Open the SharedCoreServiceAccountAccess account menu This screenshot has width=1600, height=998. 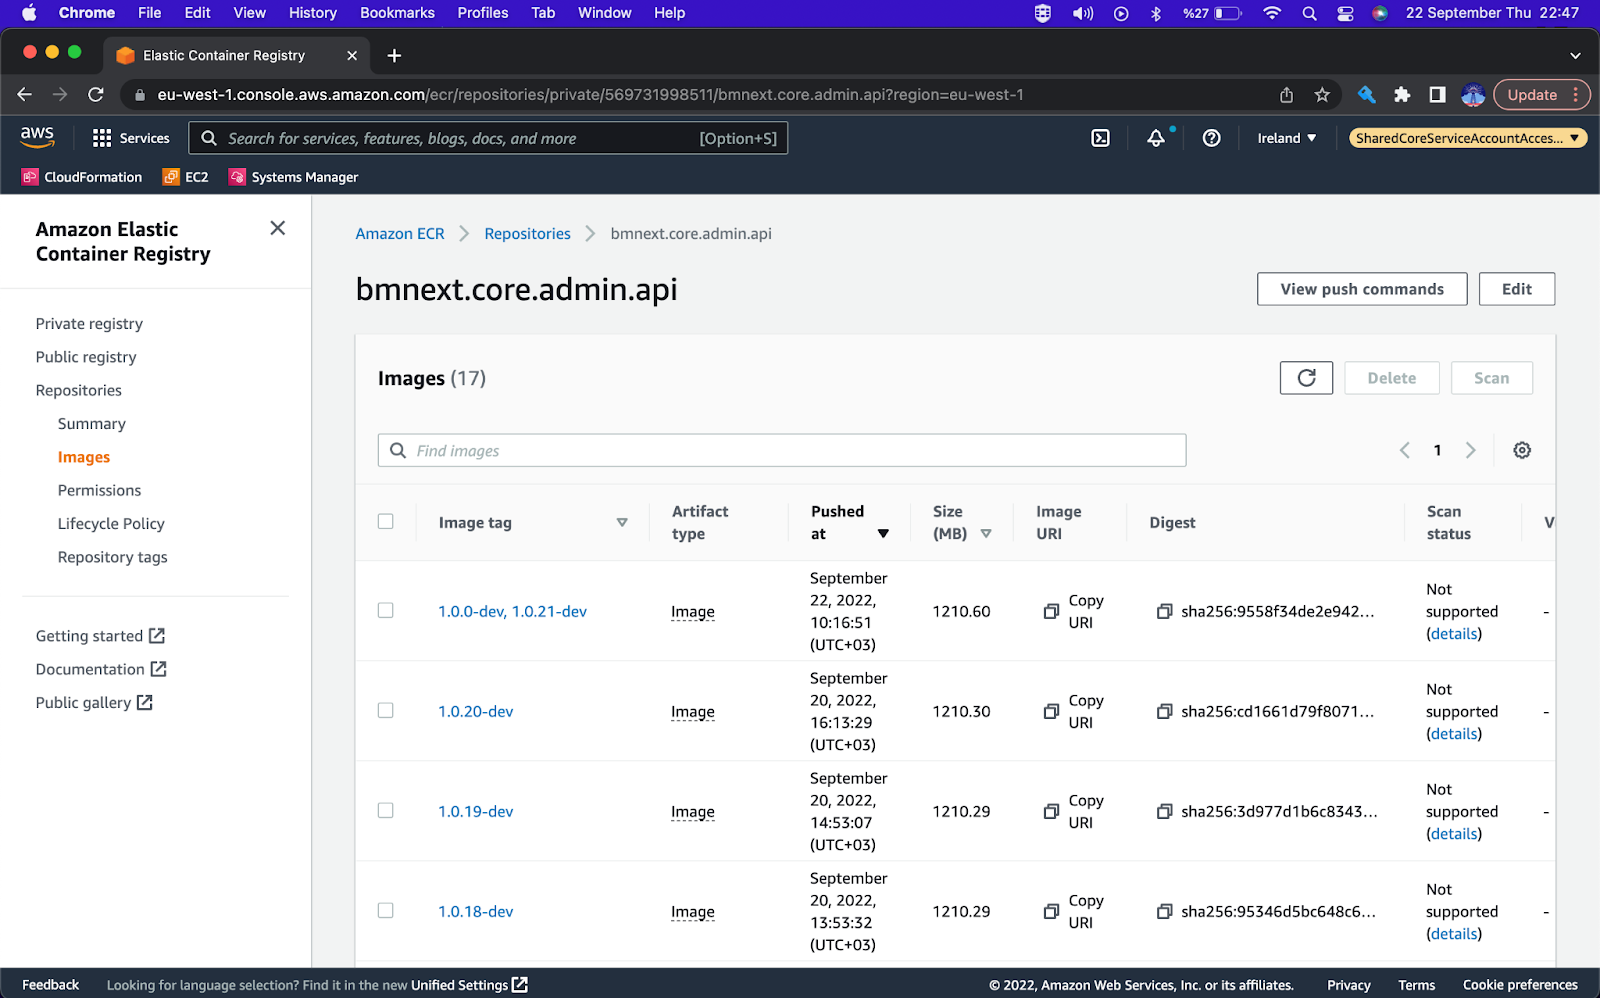[x=1466, y=137]
